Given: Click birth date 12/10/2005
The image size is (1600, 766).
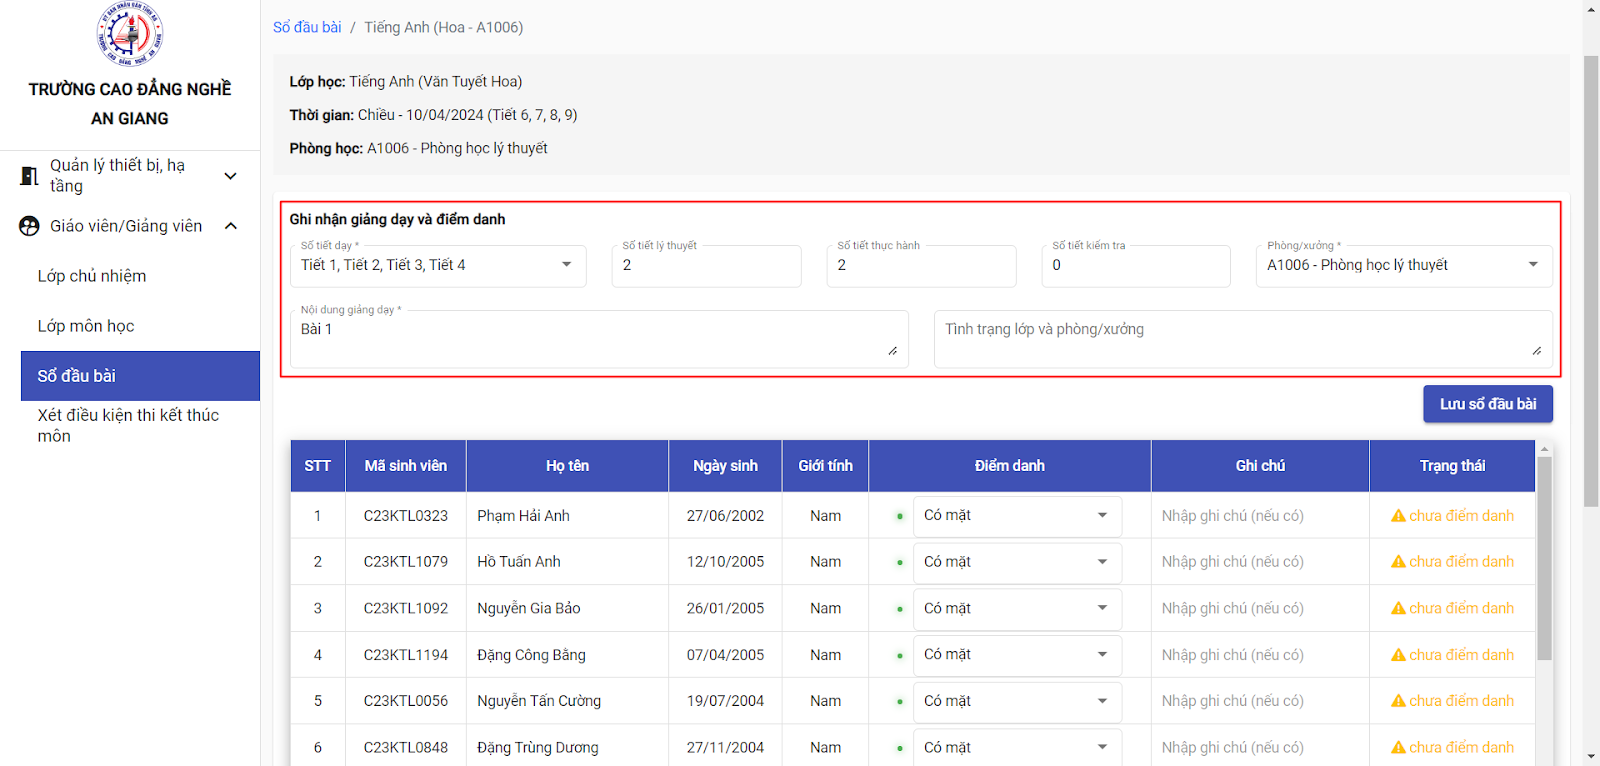Looking at the screenshot, I should 725,562.
